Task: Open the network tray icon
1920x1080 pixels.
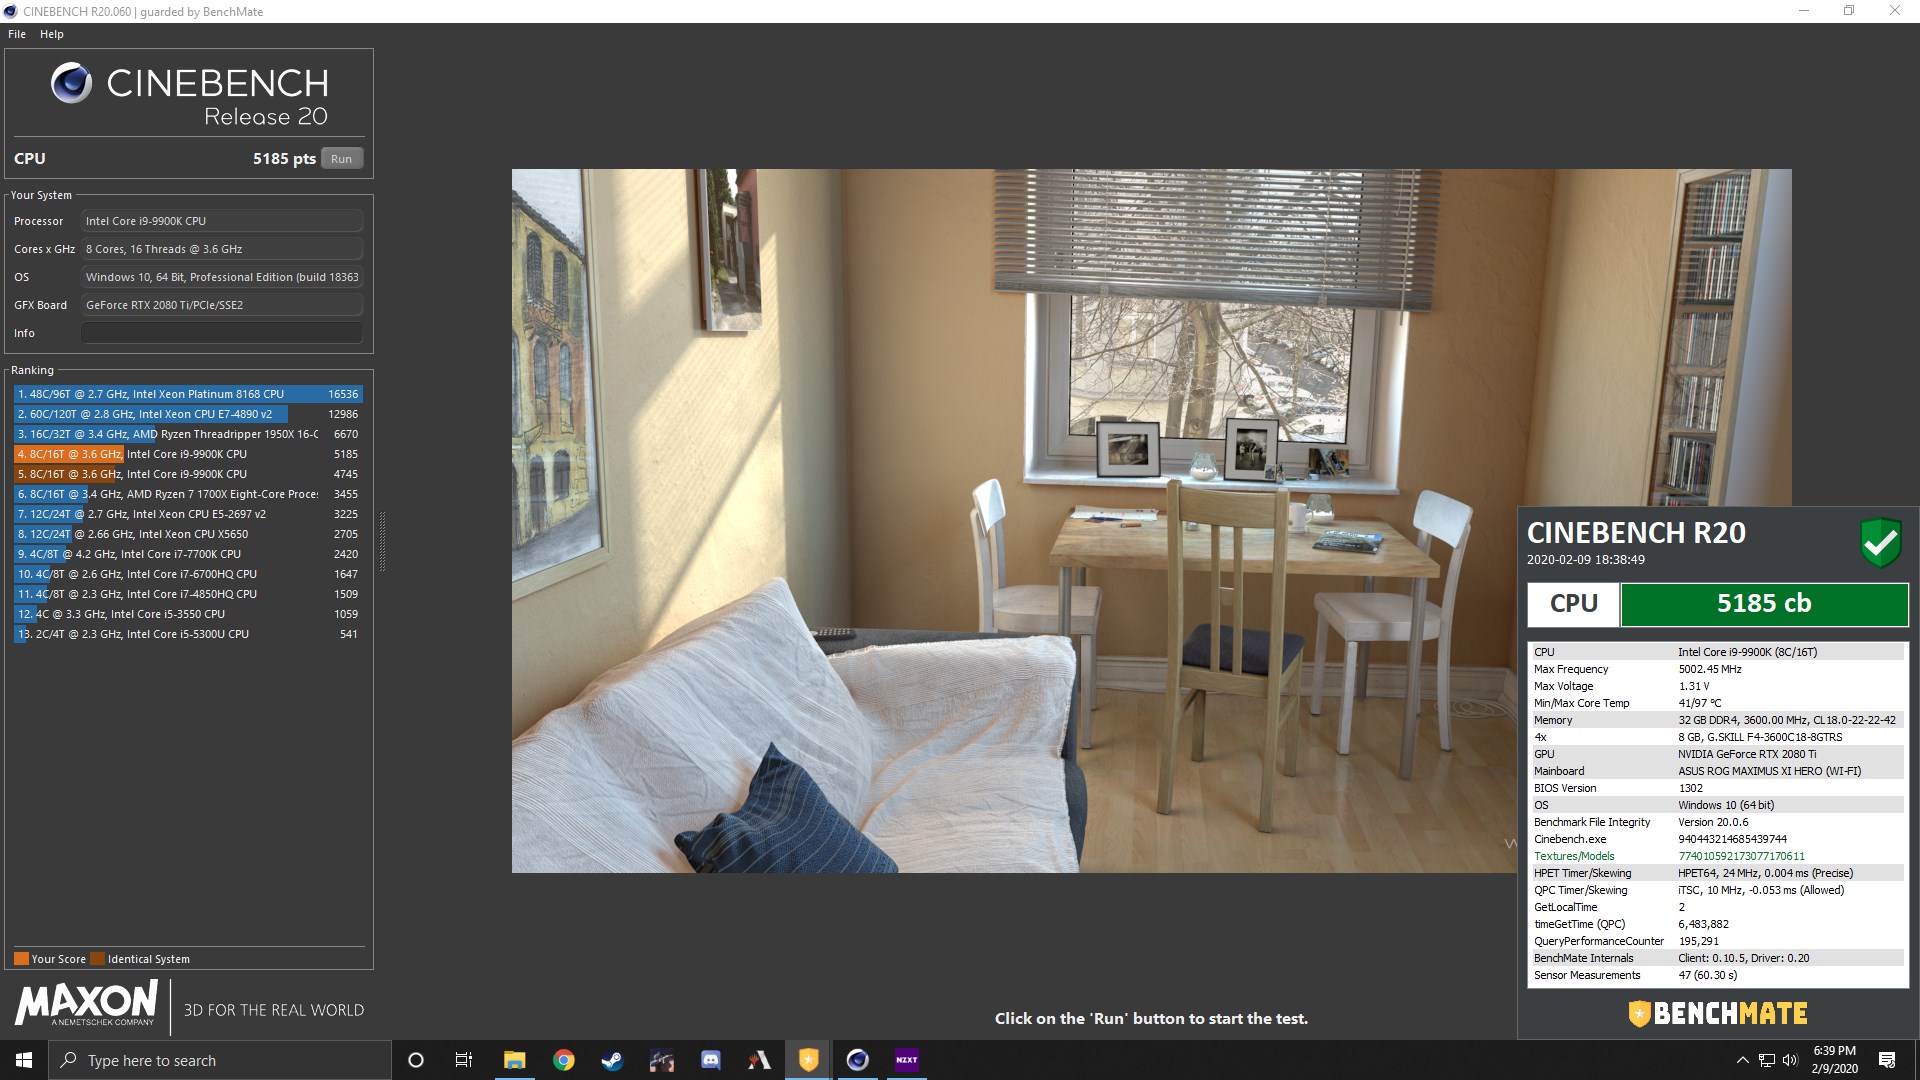Action: (x=1767, y=1060)
